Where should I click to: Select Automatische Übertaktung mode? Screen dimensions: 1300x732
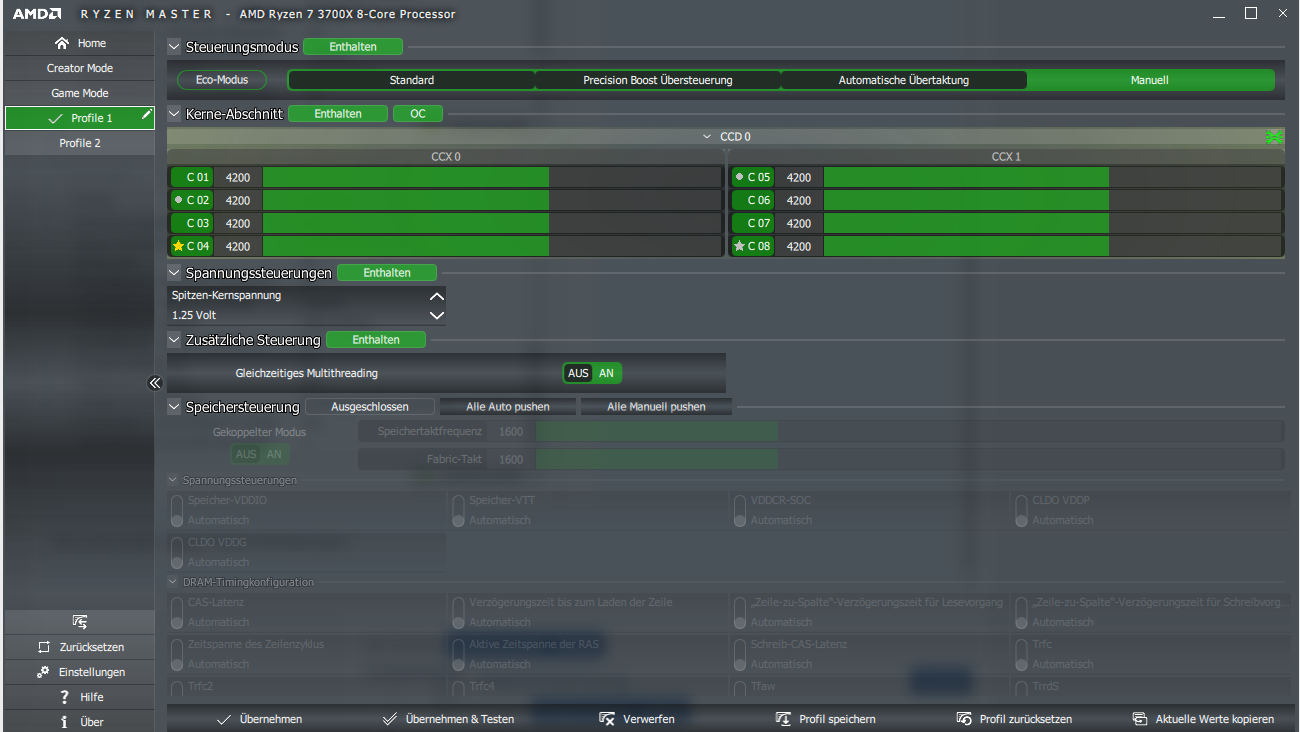(904, 80)
